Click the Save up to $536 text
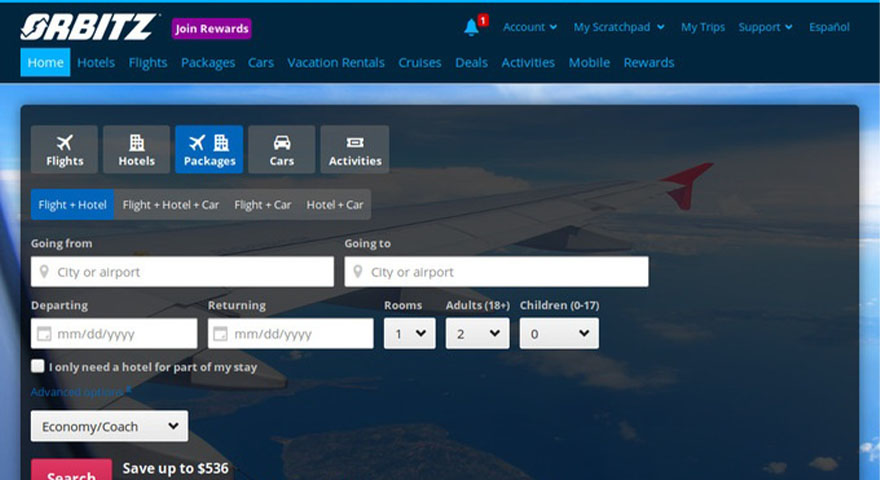Viewport: 880px width, 480px height. tap(176, 468)
